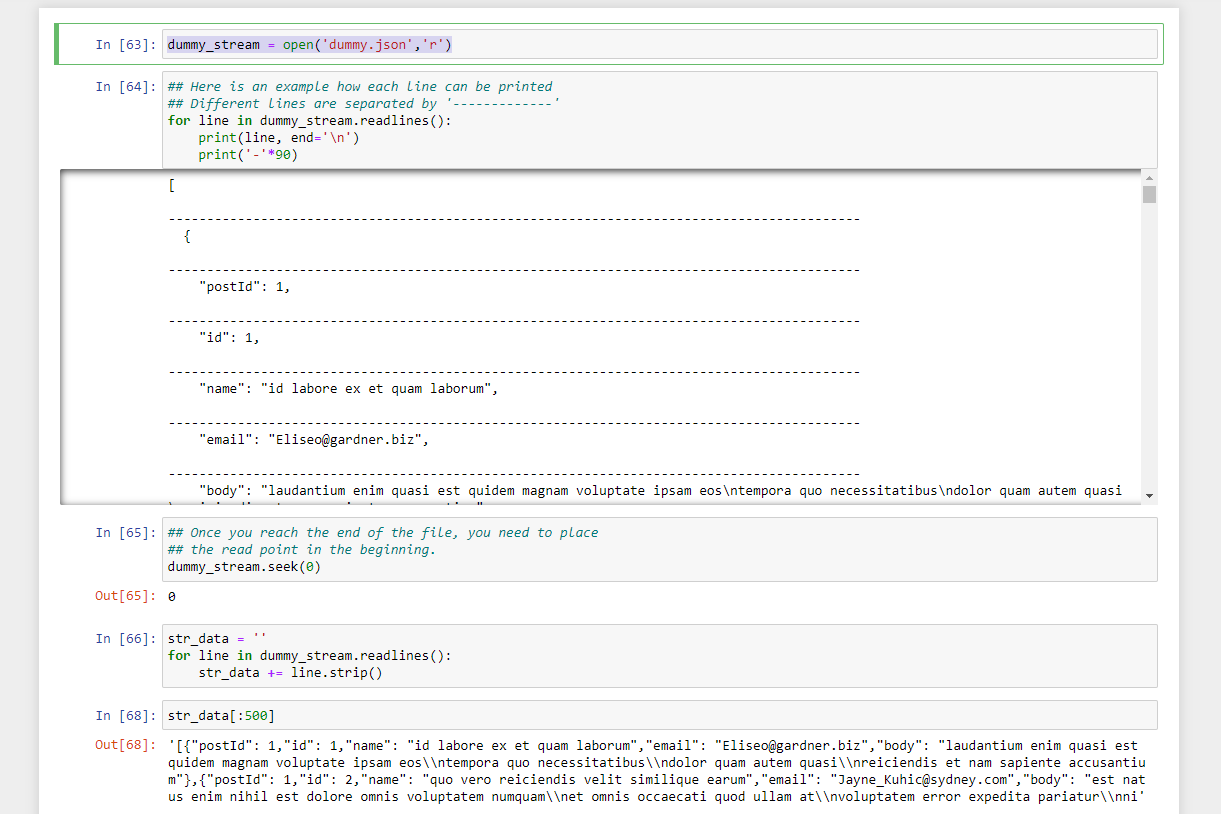The height and width of the screenshot is (814, 1221).
Task: Click the Out[68] string output text
Action: [657, 771]
